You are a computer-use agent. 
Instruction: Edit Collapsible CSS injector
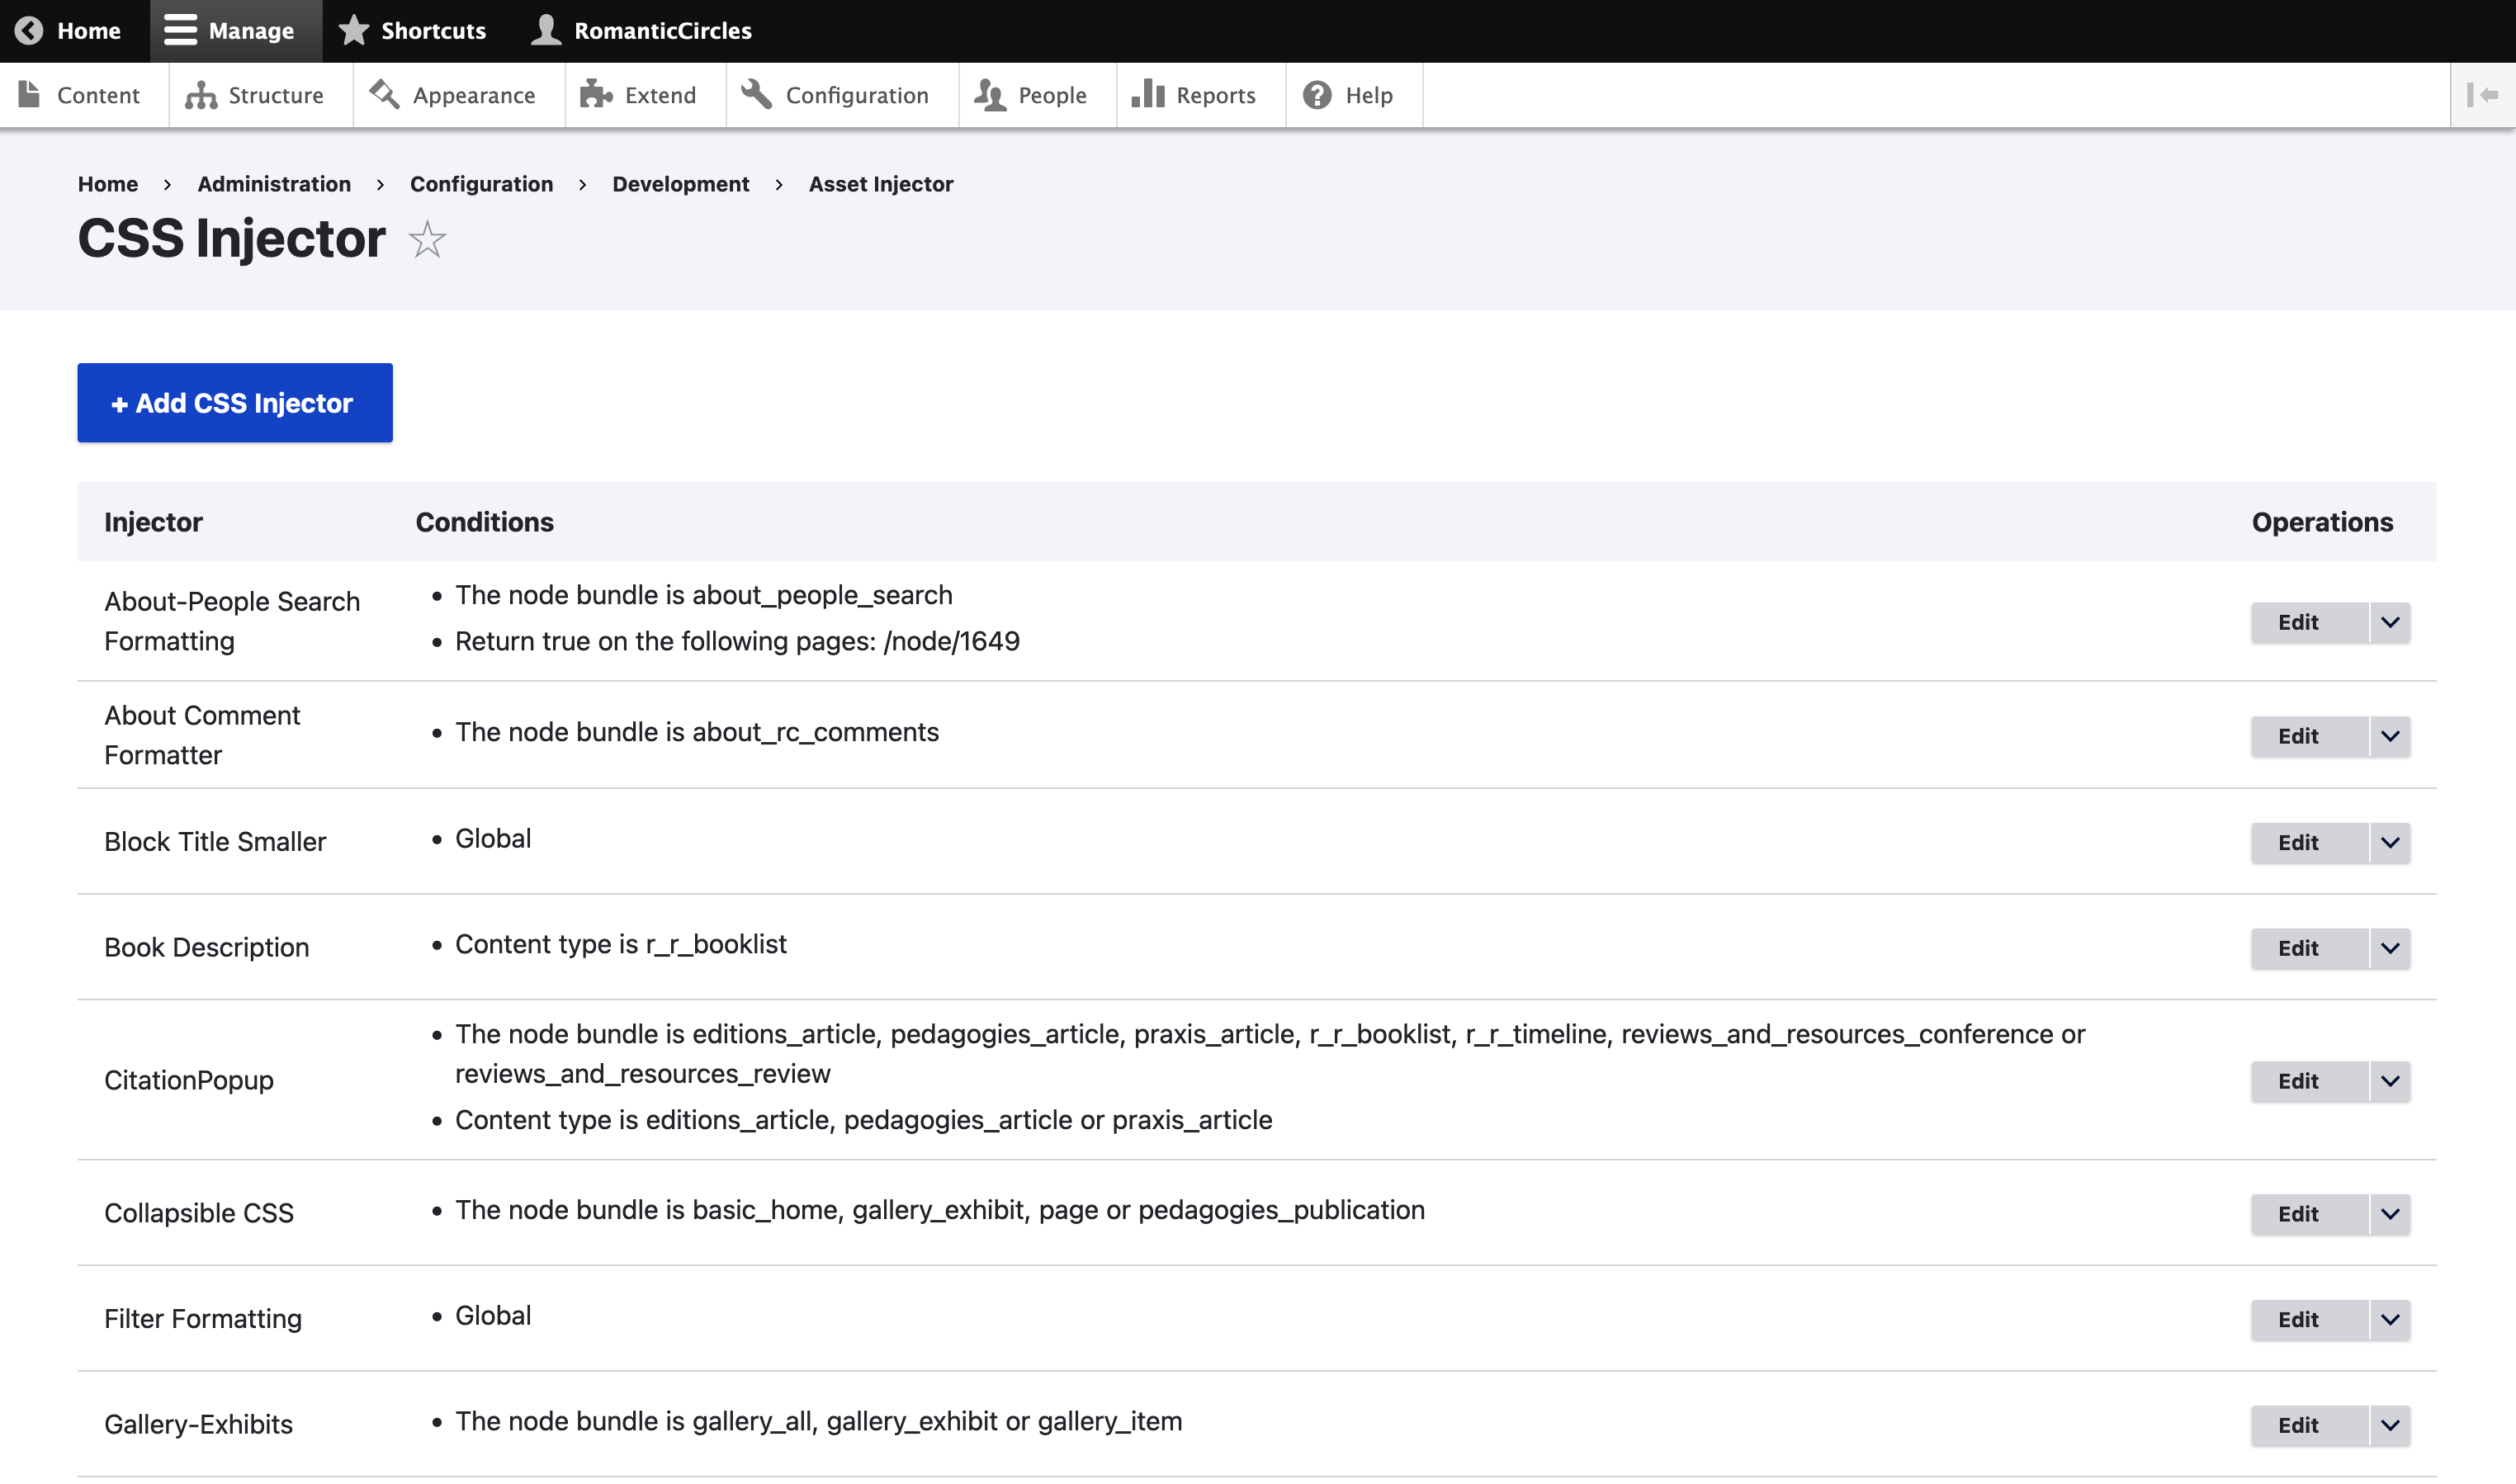point(2309,1214)
